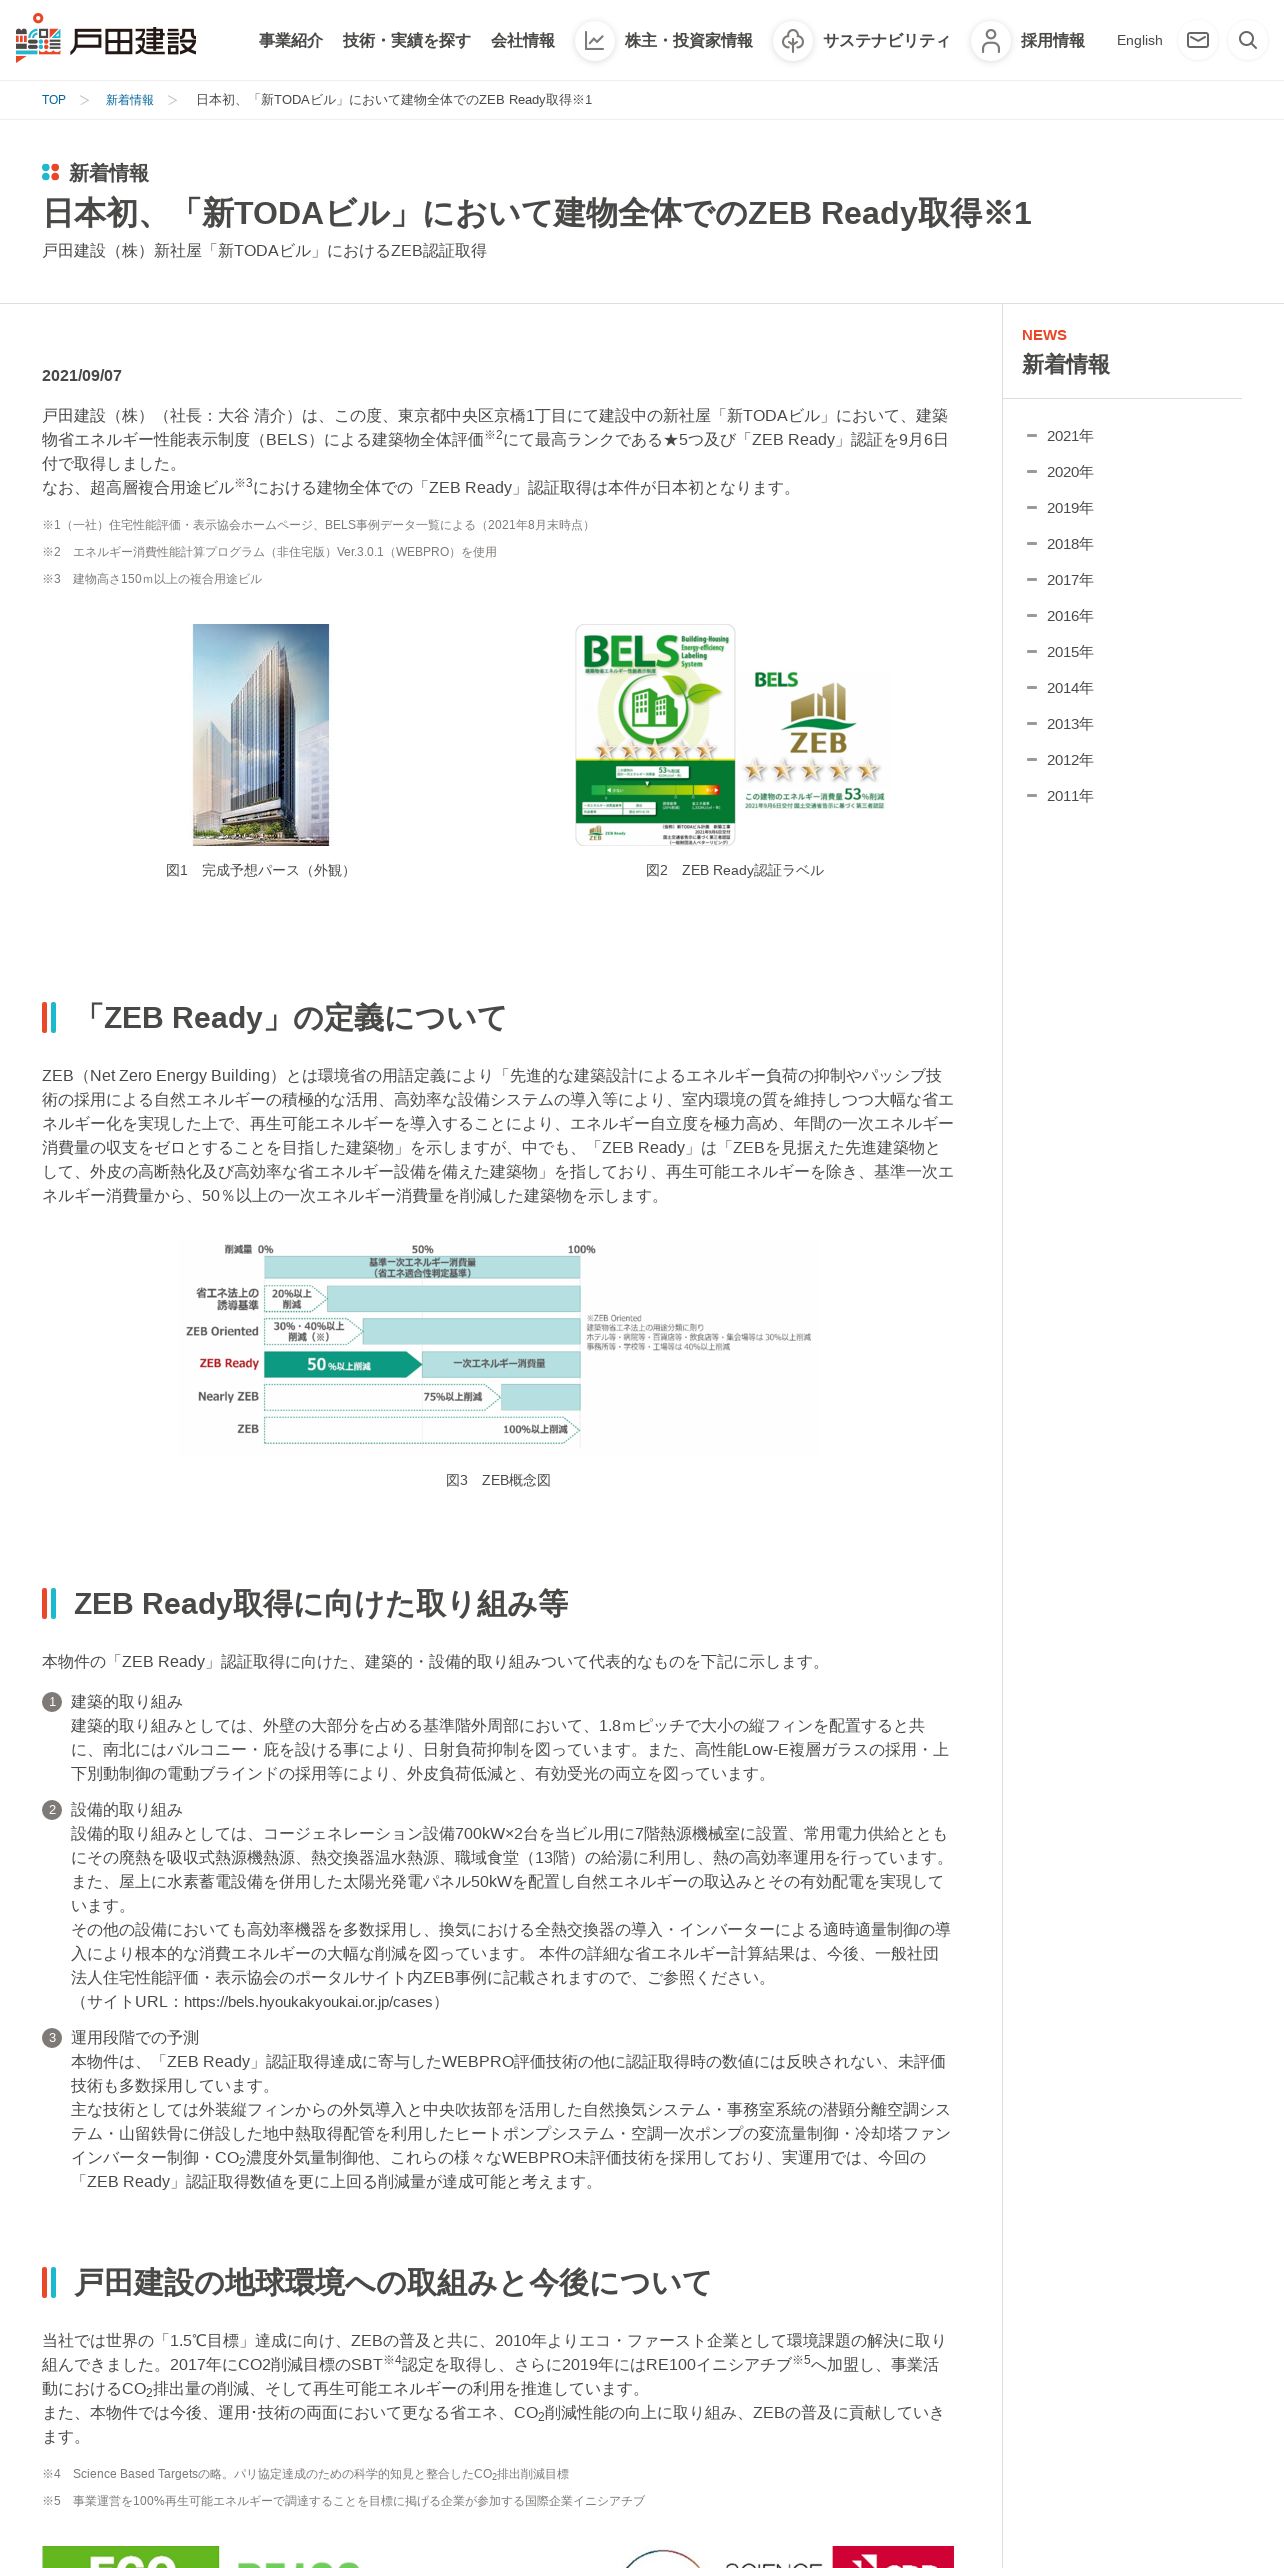Image resolution: width=1284 pixels, height=2568 pixels.
Task: Open the 技術・実績を探す menu
Action: click(406, 40)
